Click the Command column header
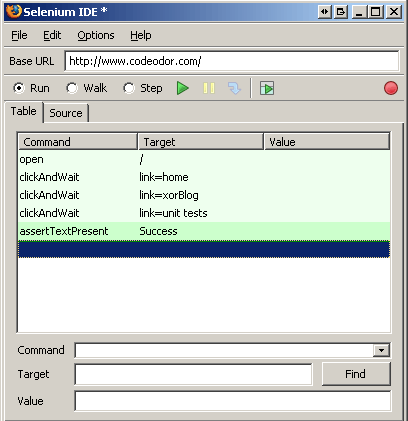This screenshot has height=421, width=408. [x=78, y=142]
